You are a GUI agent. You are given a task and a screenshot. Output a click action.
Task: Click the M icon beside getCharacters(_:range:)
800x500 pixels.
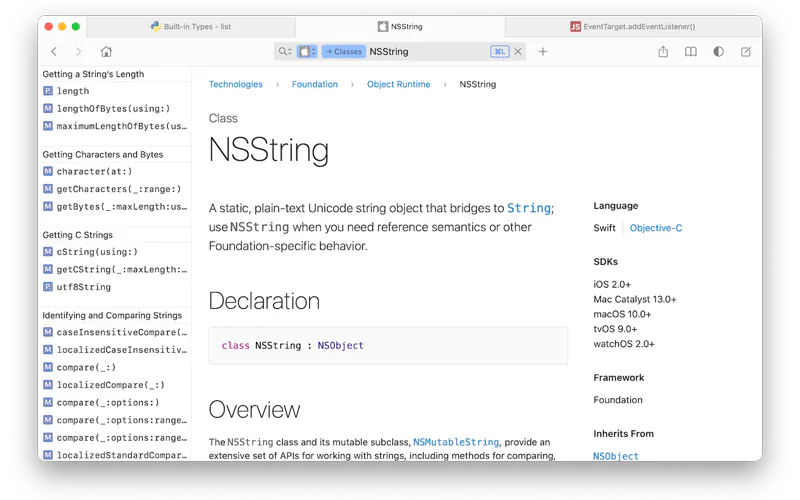[47, 189]
